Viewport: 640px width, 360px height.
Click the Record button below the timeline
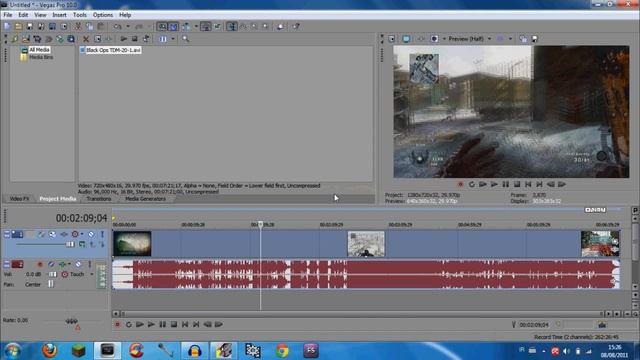tap(118, 324)
